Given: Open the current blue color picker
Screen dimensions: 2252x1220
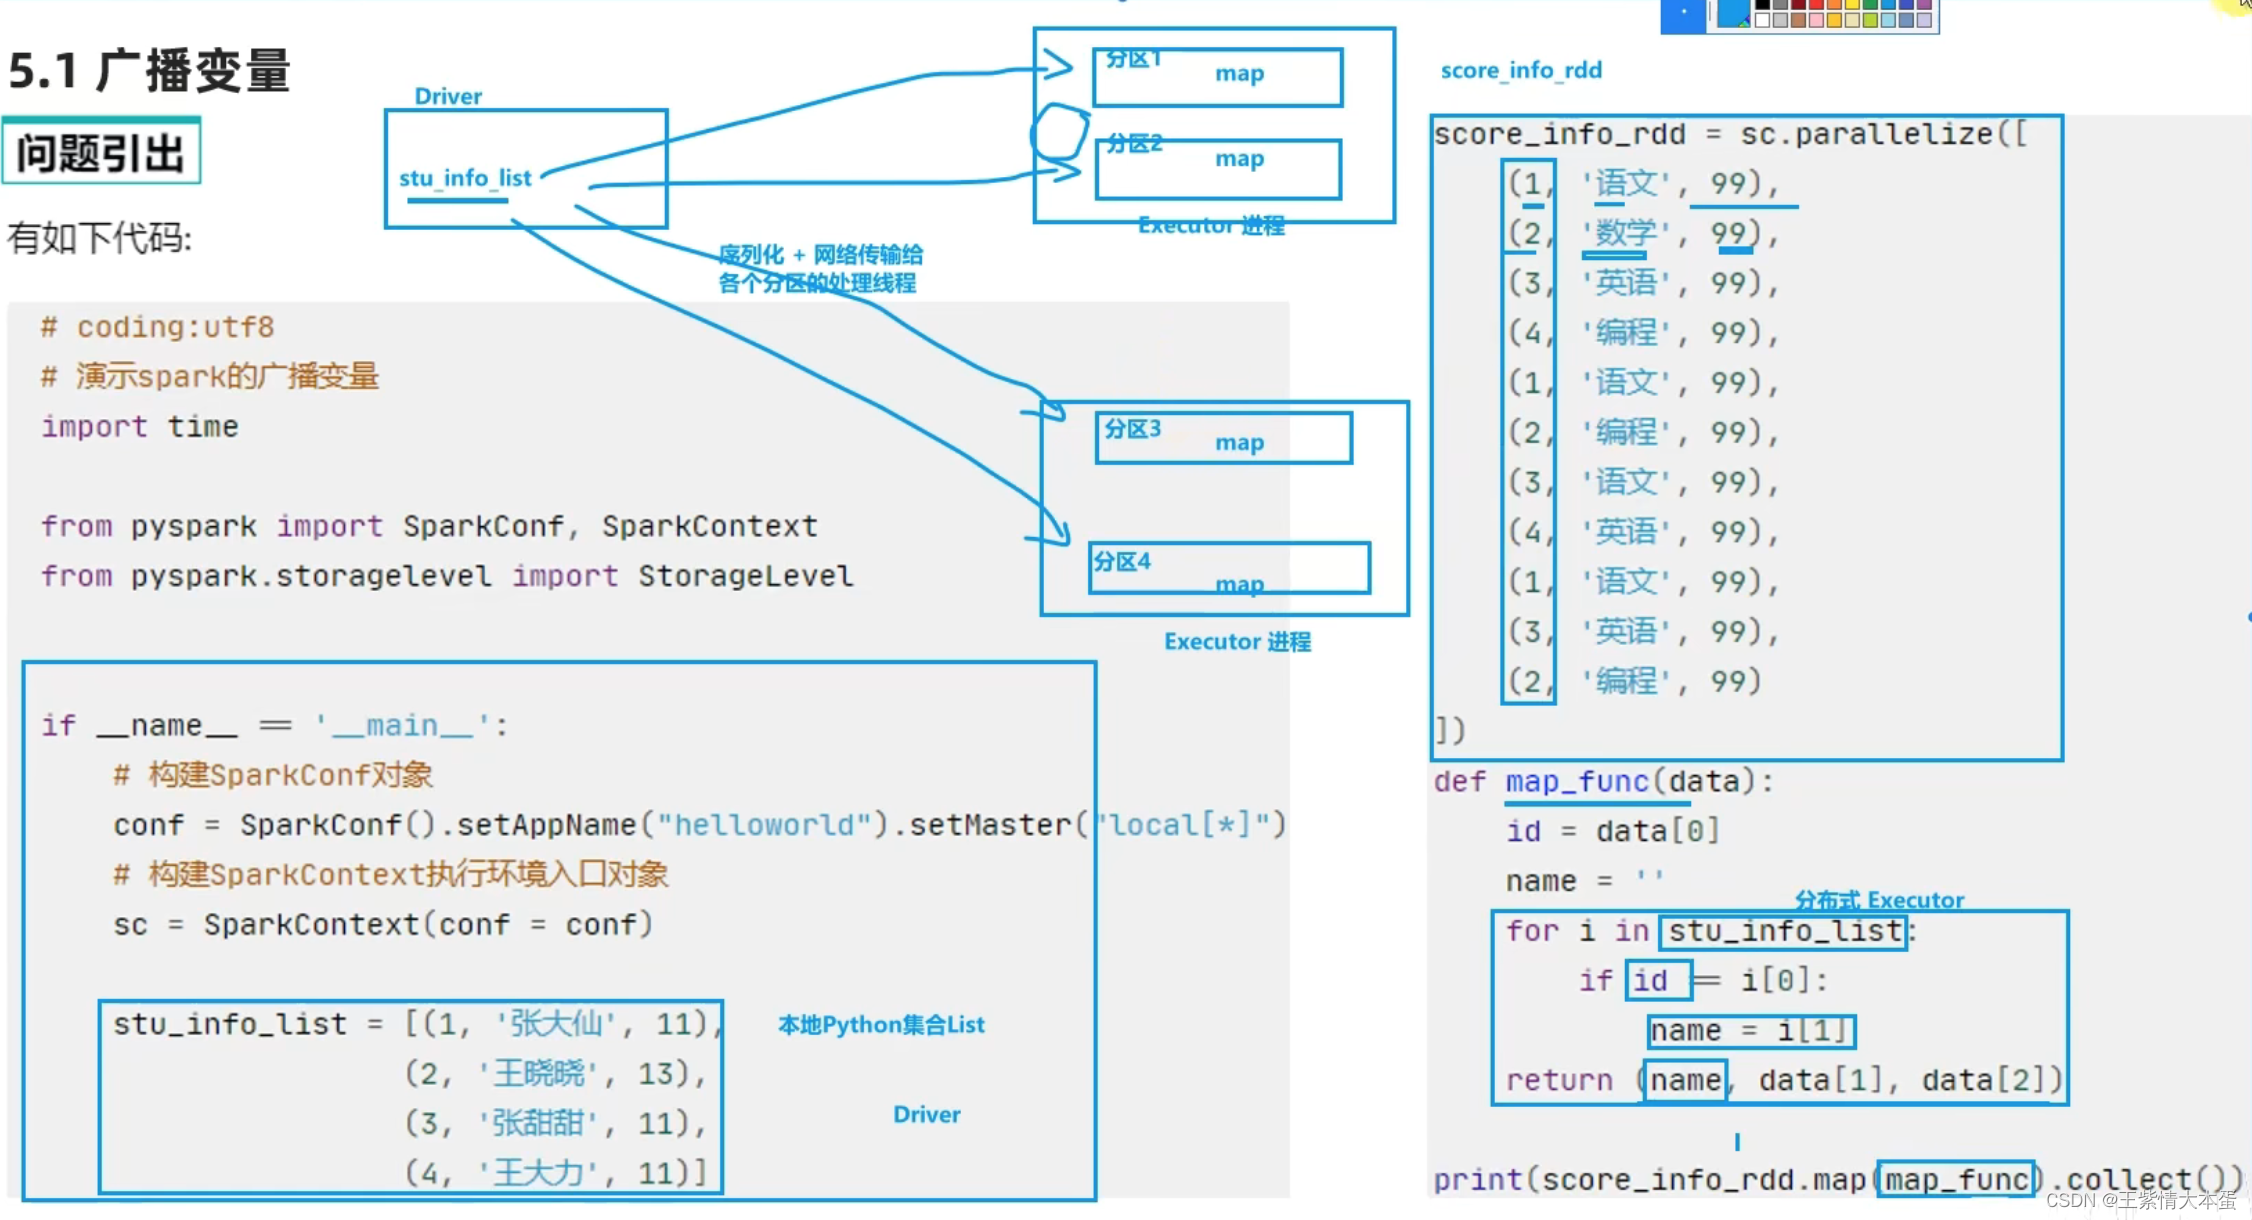Looking at the screenshot, I should (x=1734, y=13).
